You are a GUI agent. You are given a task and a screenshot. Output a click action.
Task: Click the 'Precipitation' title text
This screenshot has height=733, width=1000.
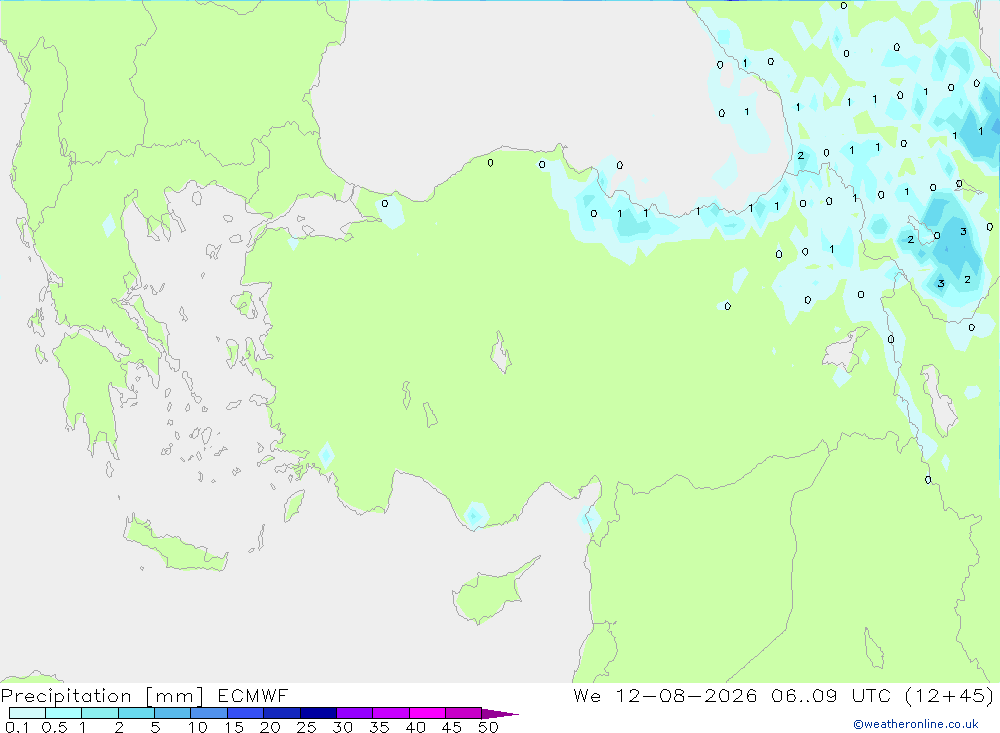click(x=66, y=695)
